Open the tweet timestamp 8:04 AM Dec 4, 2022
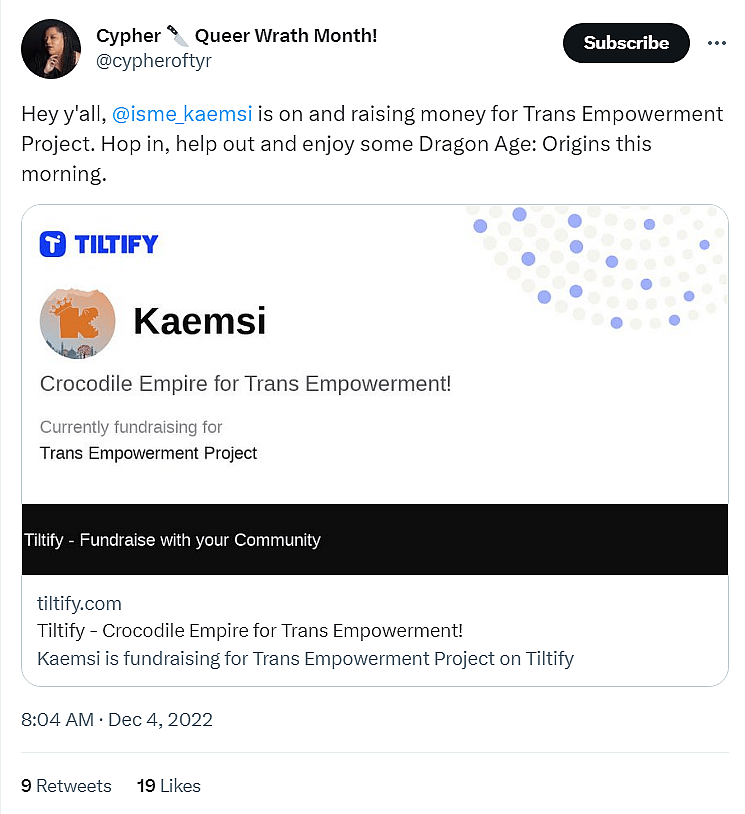 117,719
